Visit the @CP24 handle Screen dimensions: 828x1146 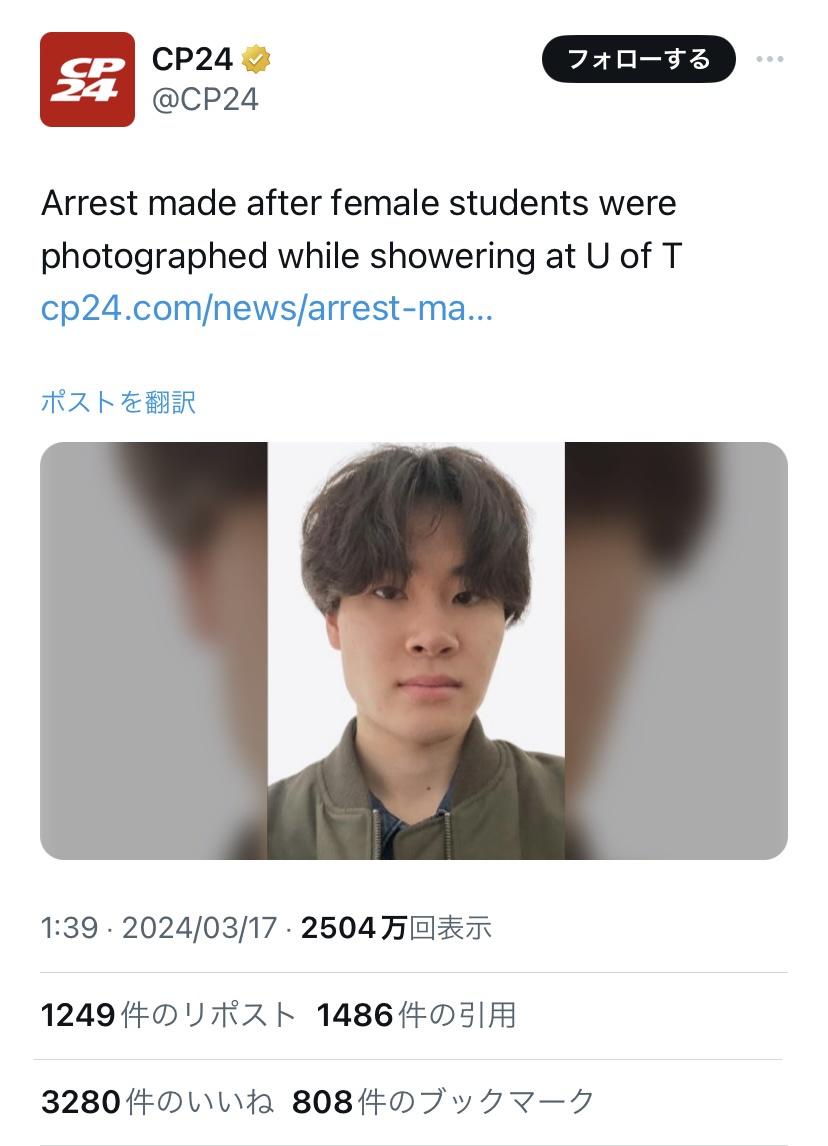(205, 99)
